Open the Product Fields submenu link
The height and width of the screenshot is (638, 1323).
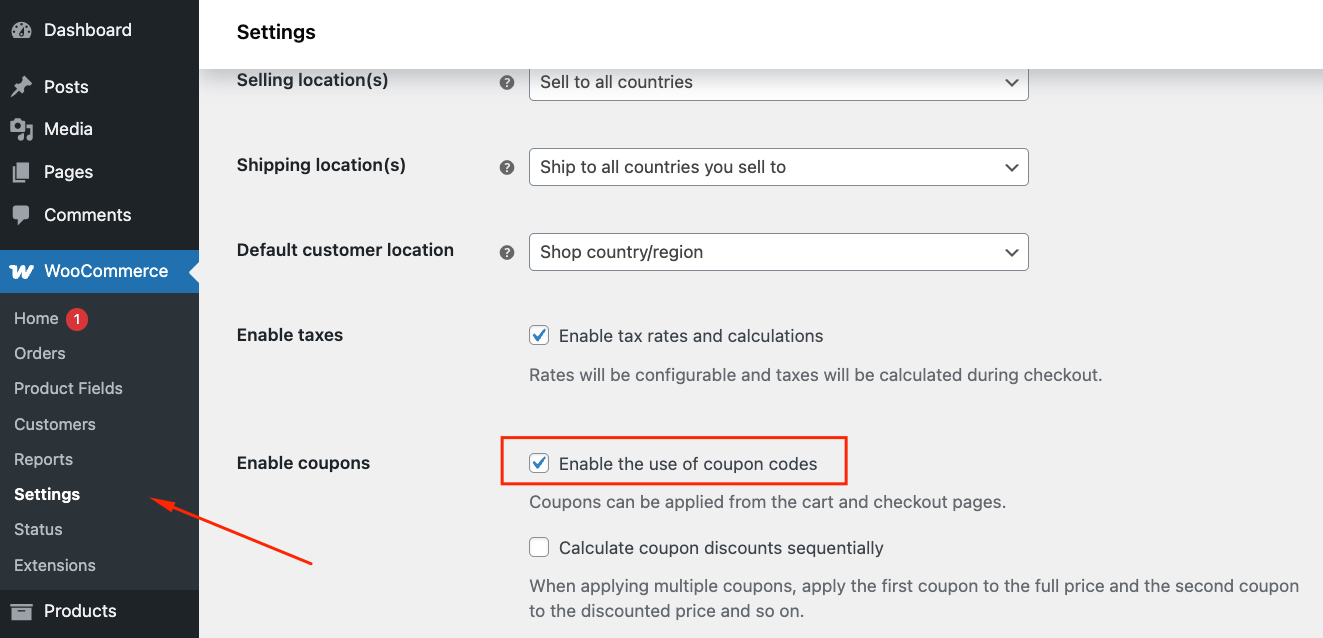[x=68, y=388]
